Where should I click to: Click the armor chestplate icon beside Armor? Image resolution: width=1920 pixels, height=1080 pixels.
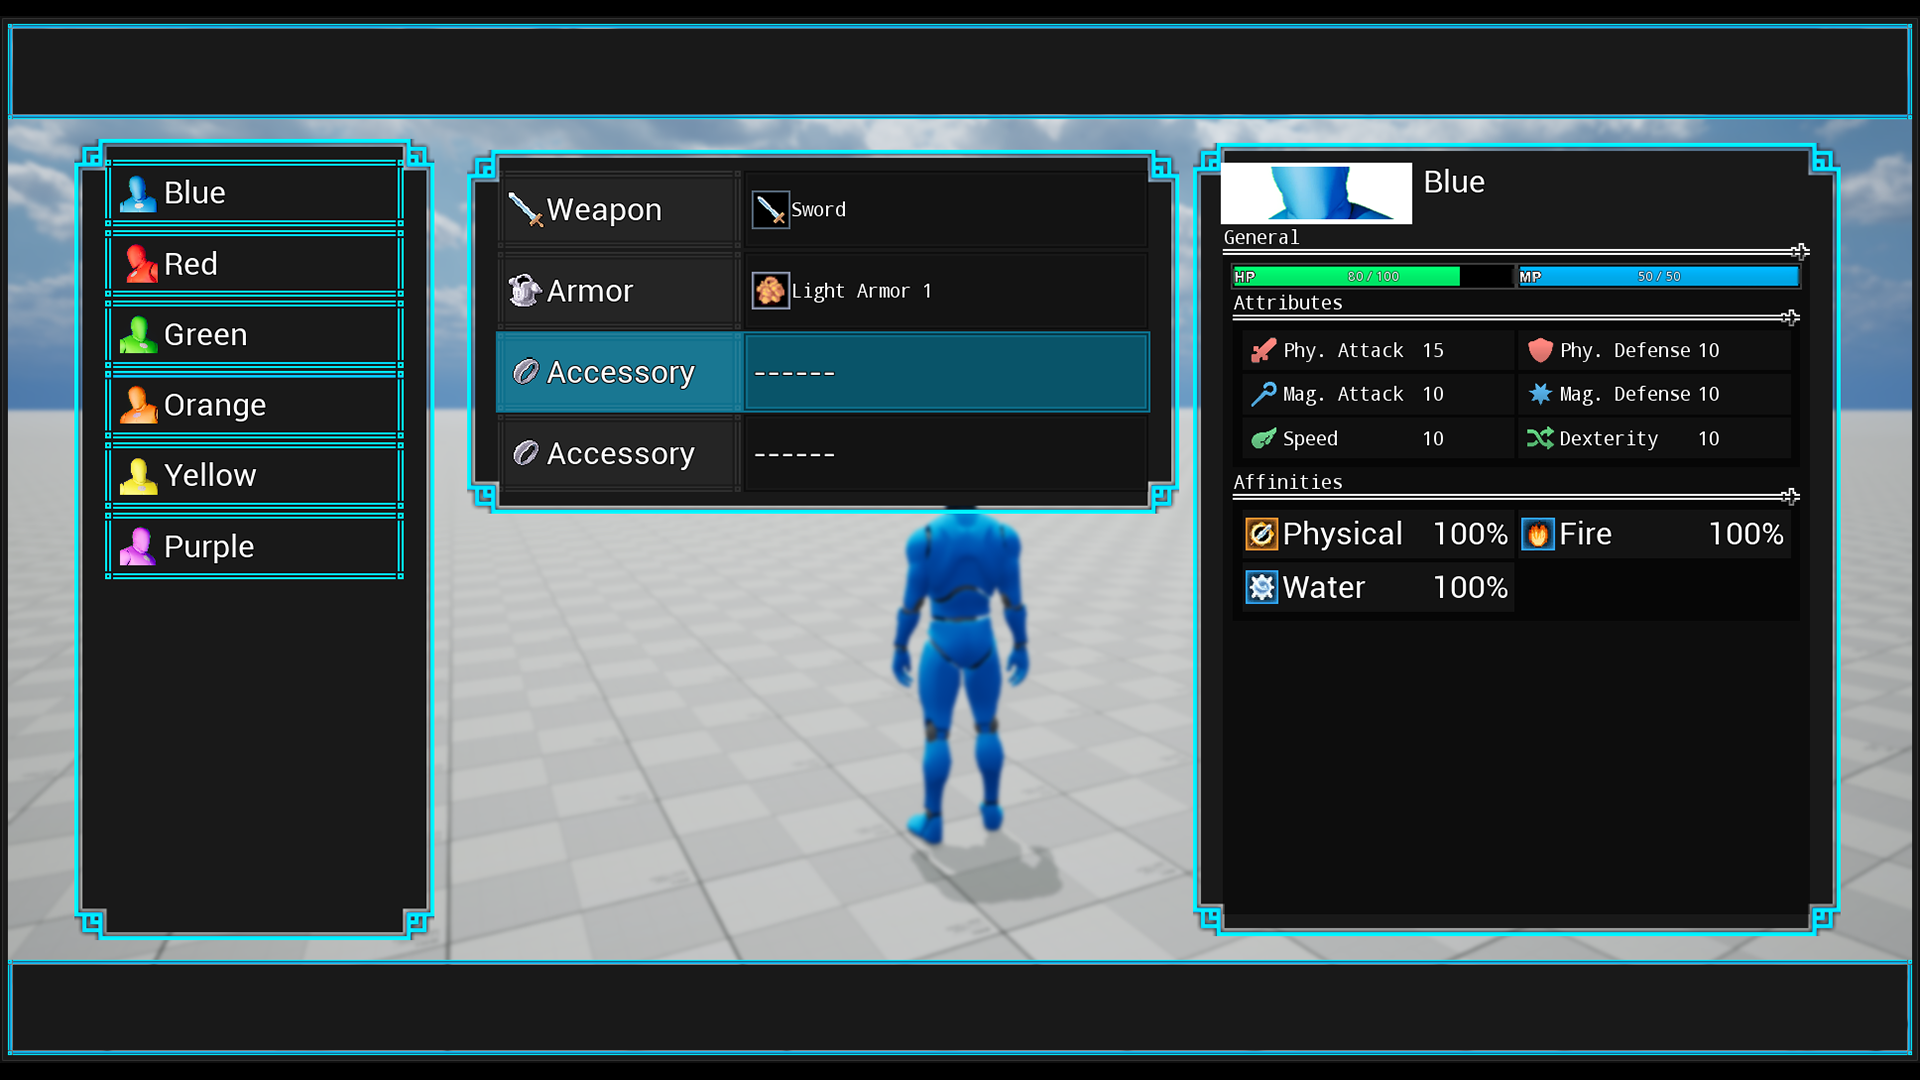(x=525, y=291)
